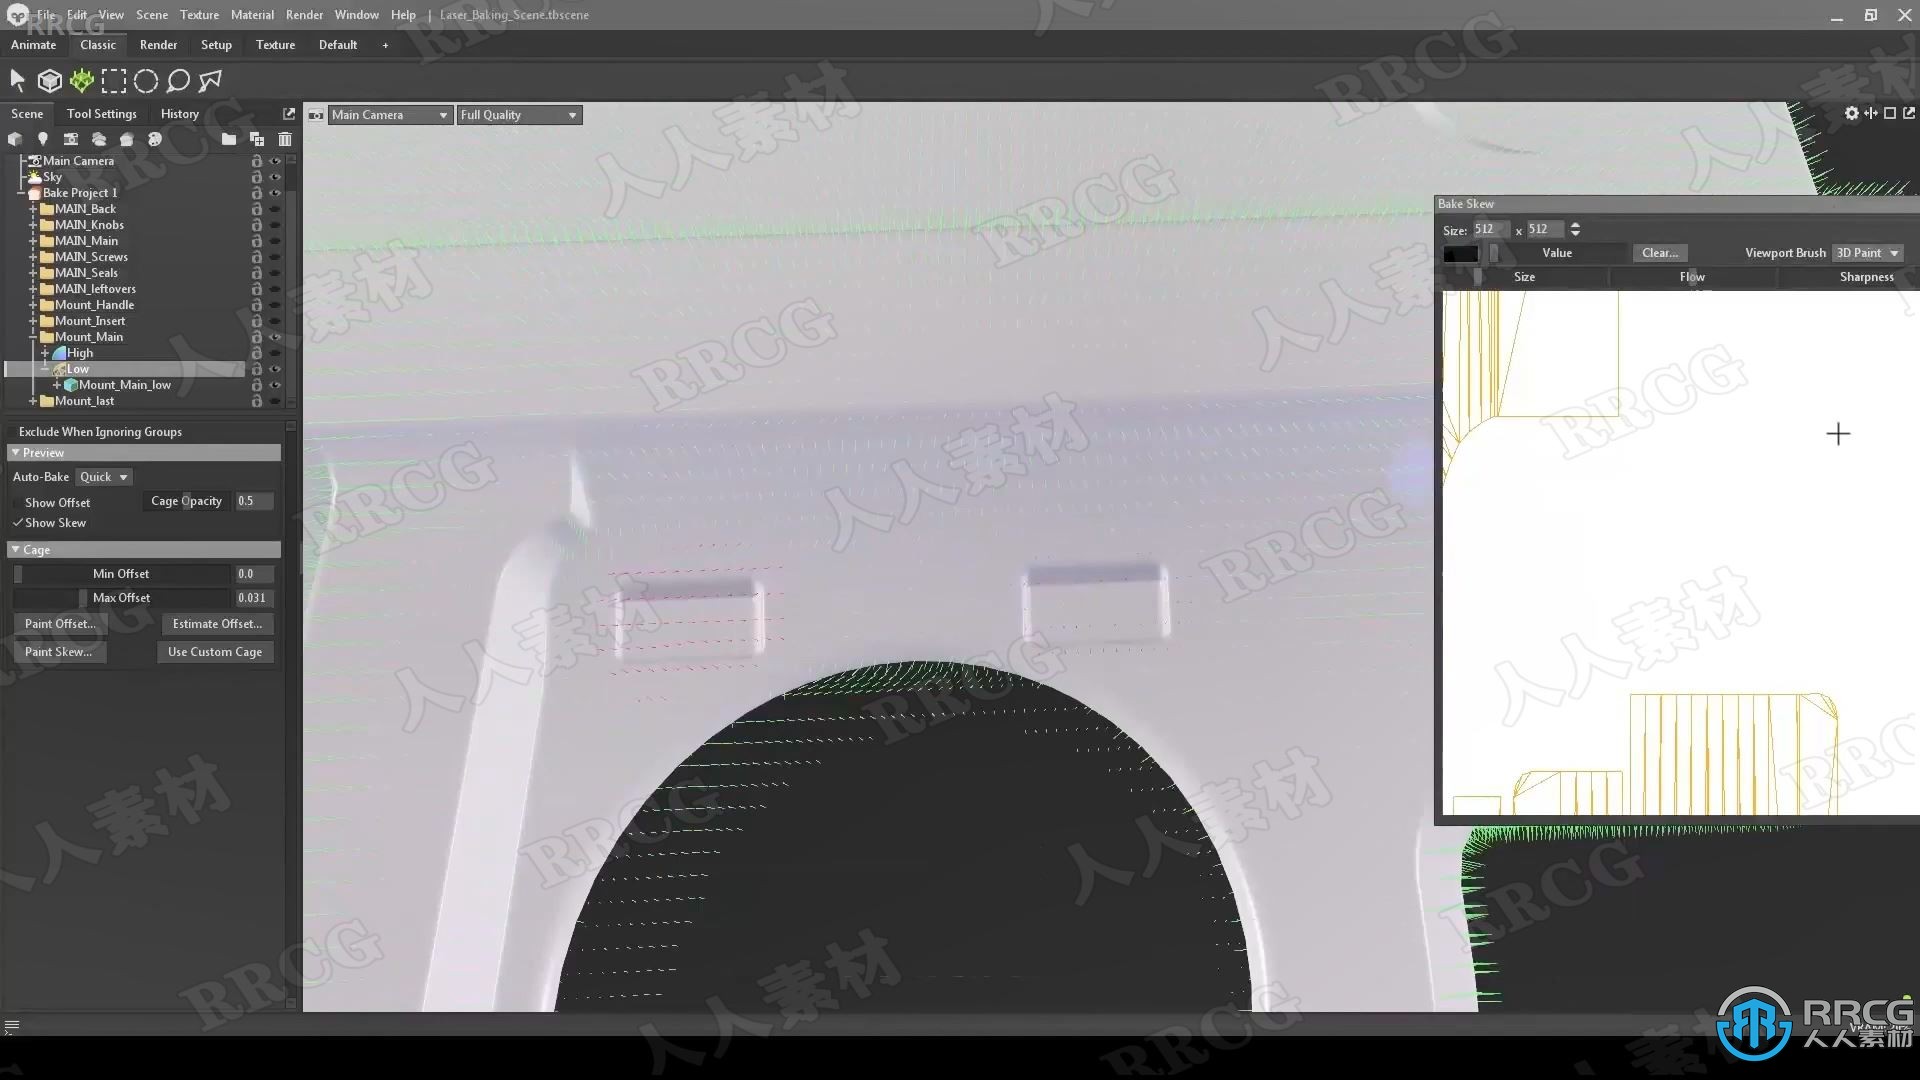Split the viewport with the divider icon
The height and width of the screenshot is (1080, 1920).
pyautogui.click(x=1871, y=113)
